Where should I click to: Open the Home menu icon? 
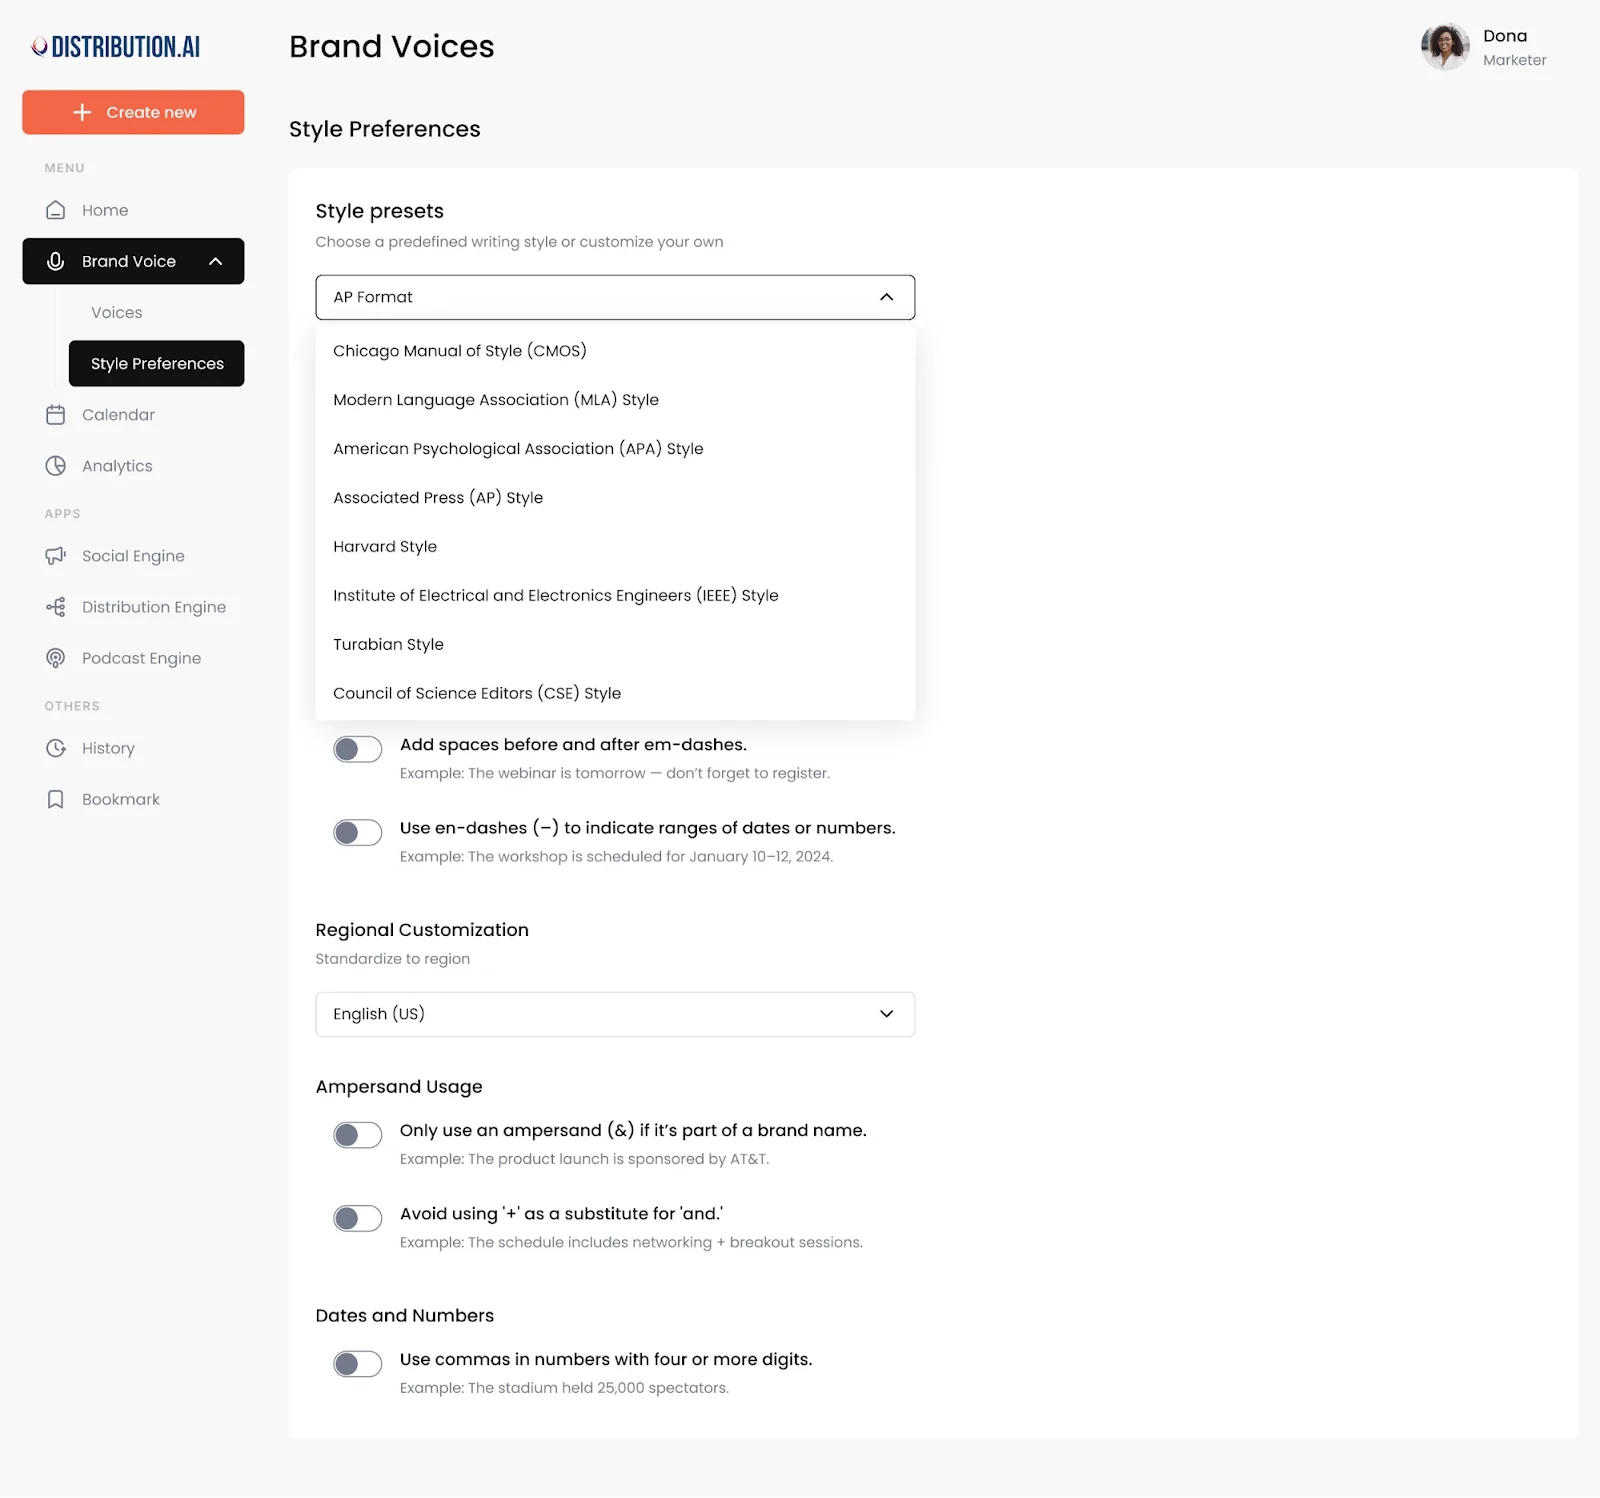tap(56, 210)
